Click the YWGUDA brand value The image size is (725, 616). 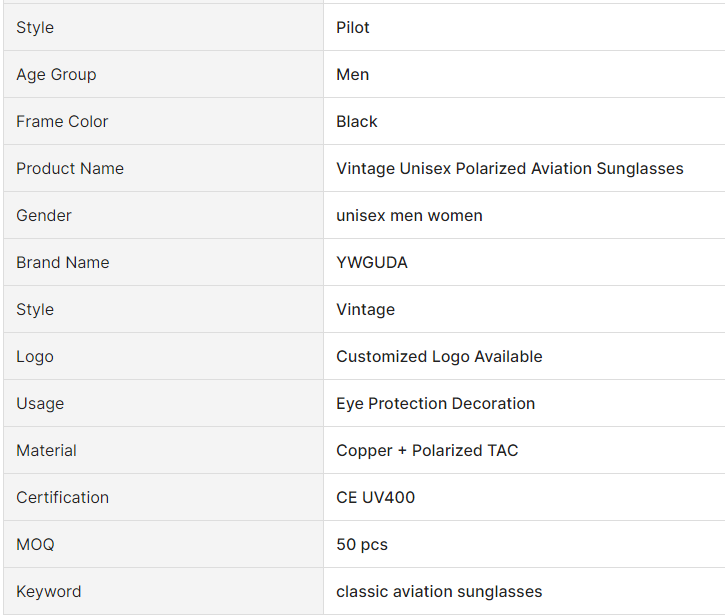pyautogui.click(x=372, y=263)
